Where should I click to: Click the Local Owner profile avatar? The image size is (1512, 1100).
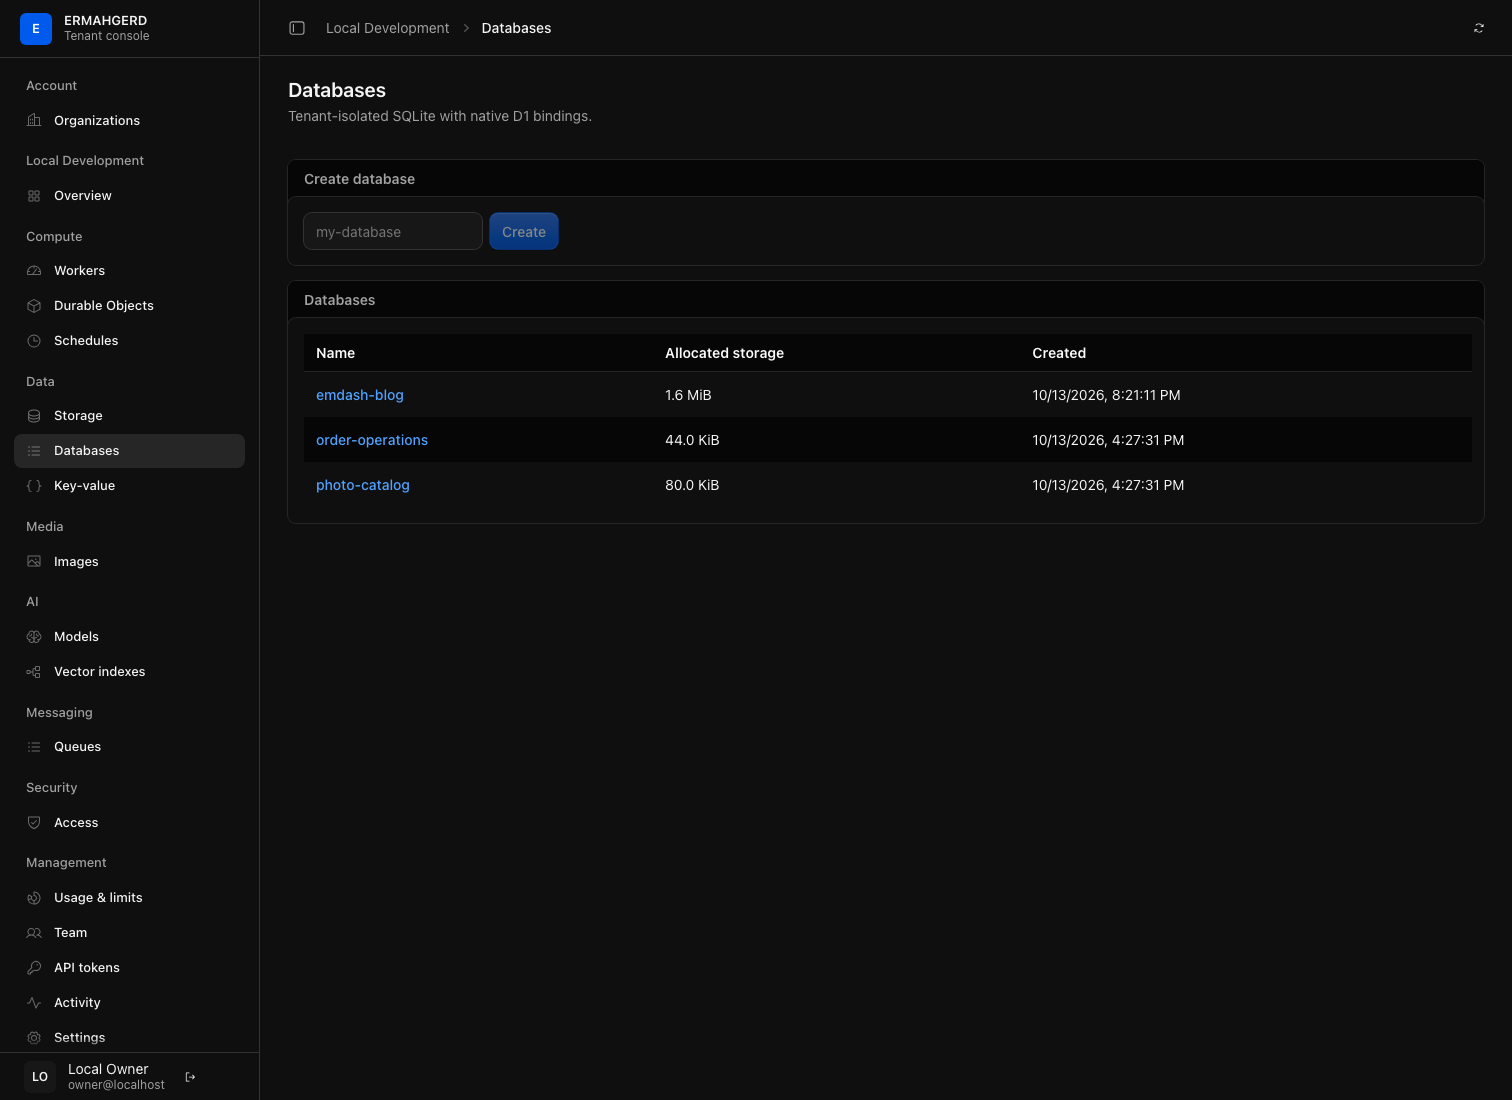pos(40,1077)
